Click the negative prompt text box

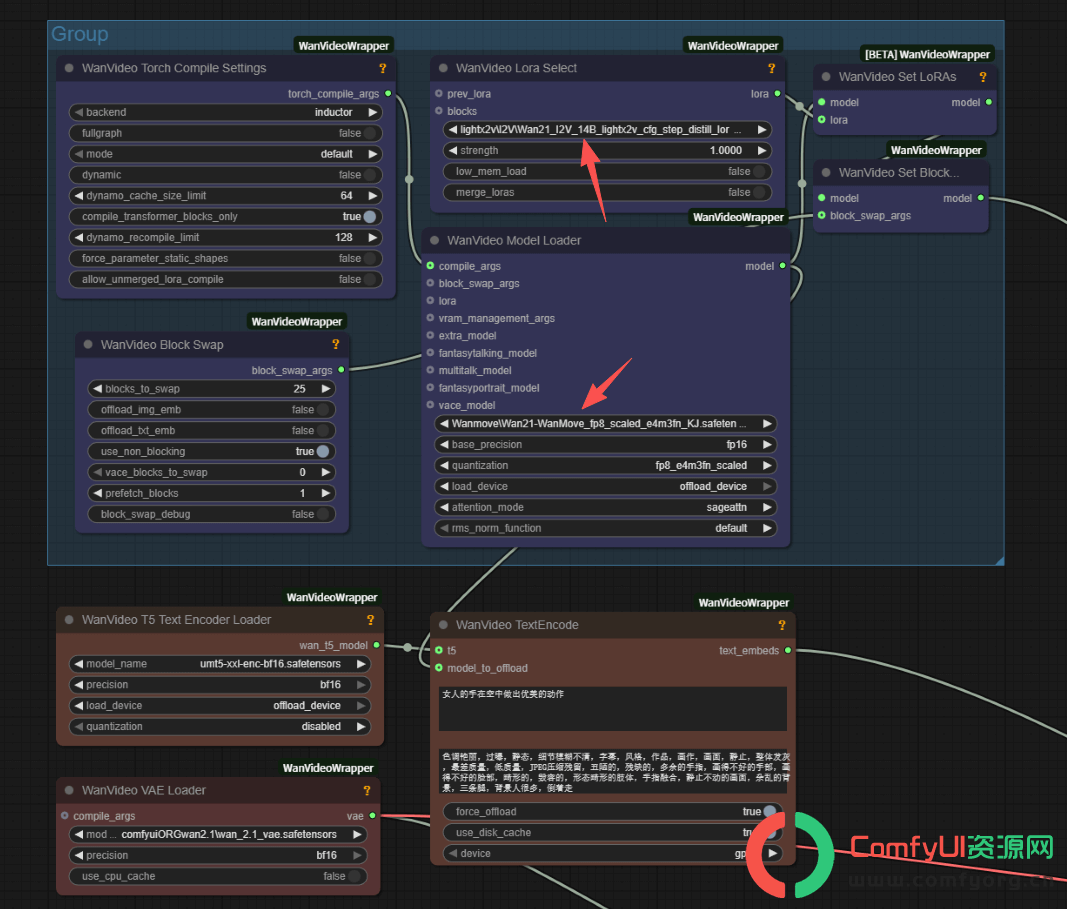(x=612, y=772)
